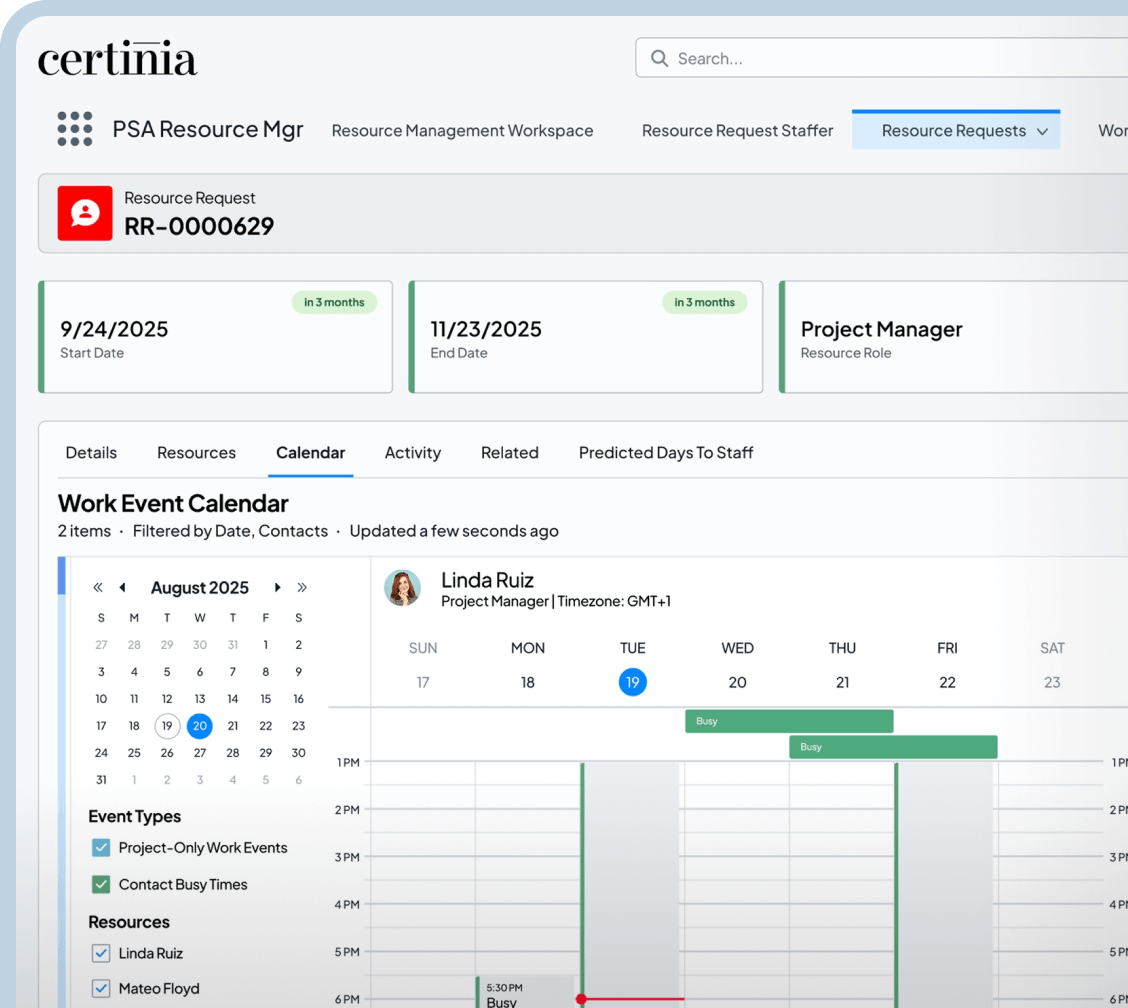1128x1008 pixels.
Task: Jump forward one year with double-right arrows
Action: [x=302, y=588]
